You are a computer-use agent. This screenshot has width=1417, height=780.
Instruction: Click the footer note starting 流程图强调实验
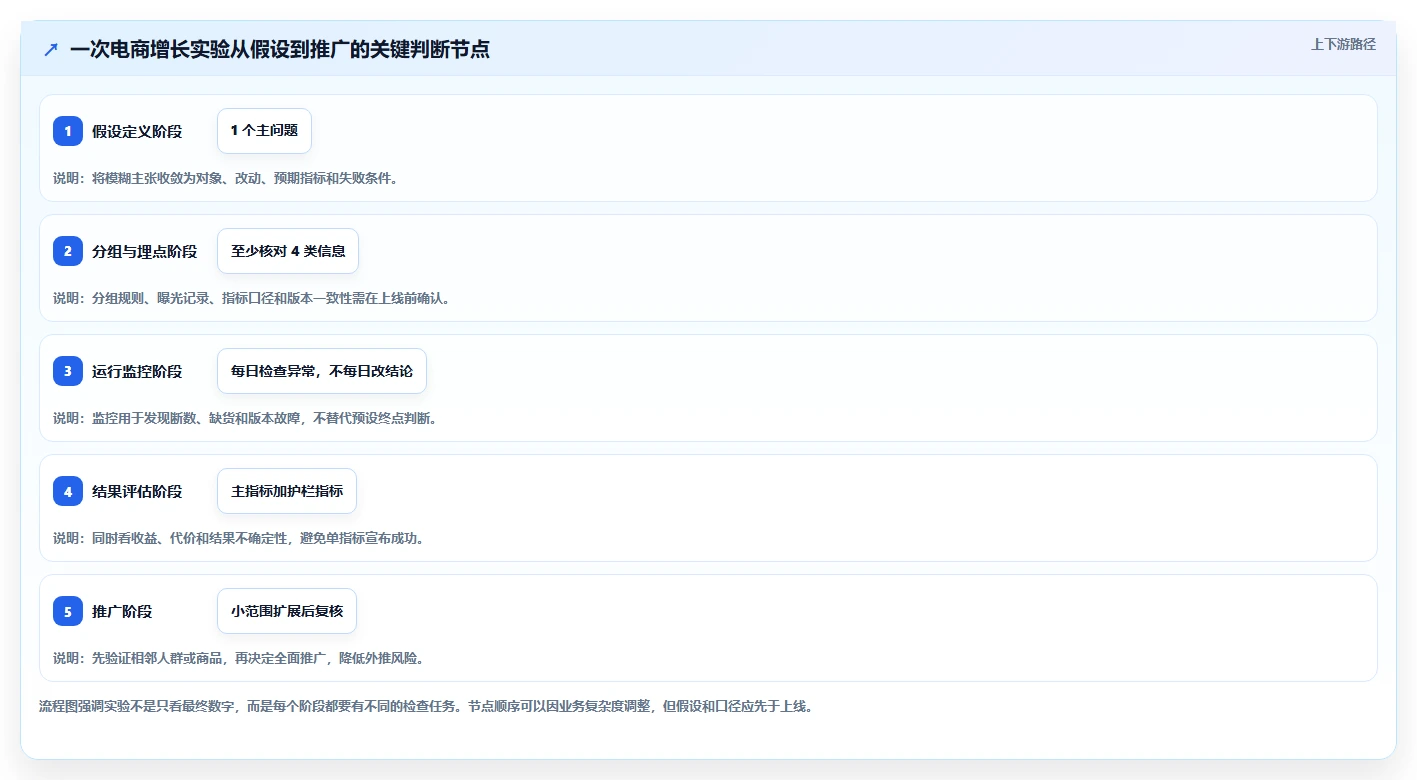[x=426, y=706]
